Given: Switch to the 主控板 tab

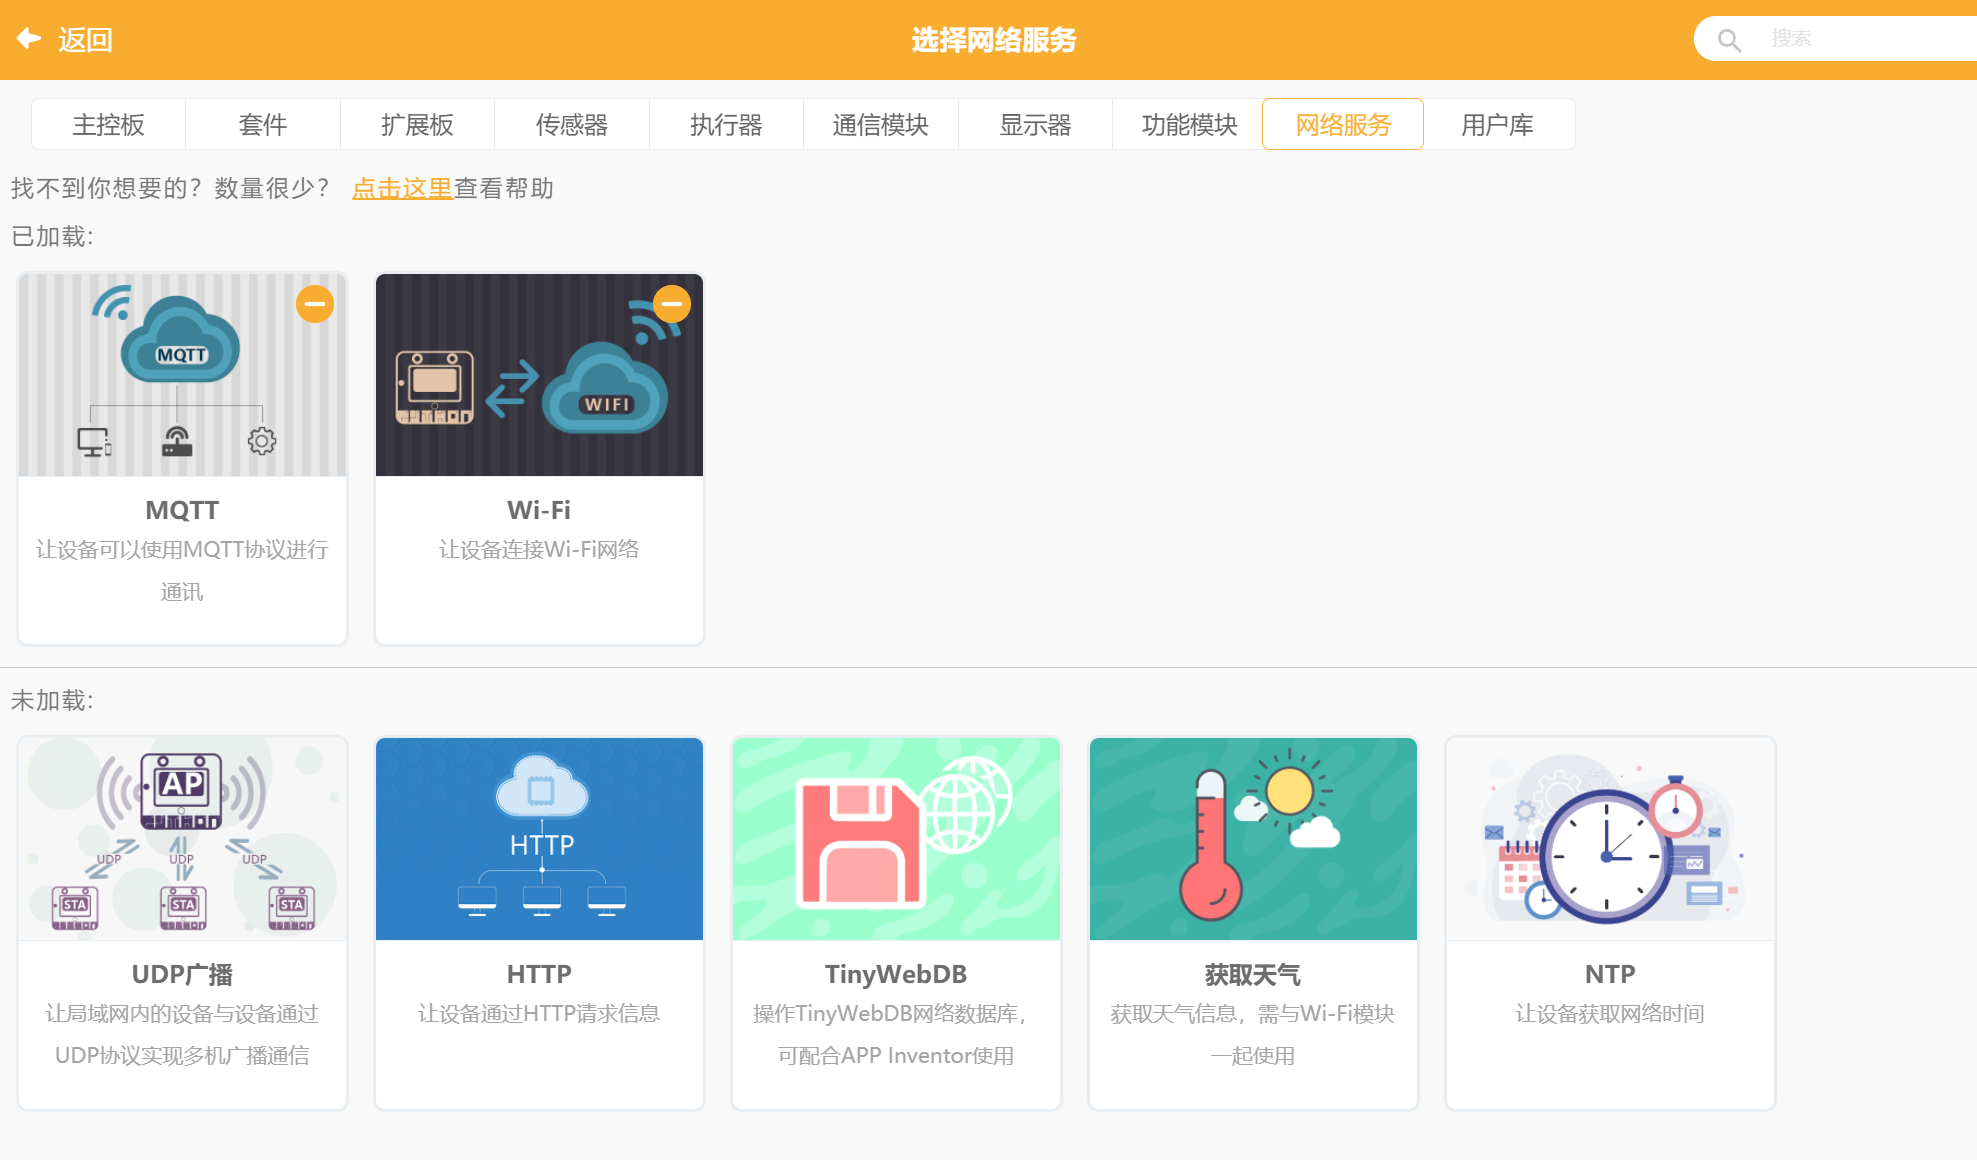Looking at the screenshot, I should coord(108,125).
